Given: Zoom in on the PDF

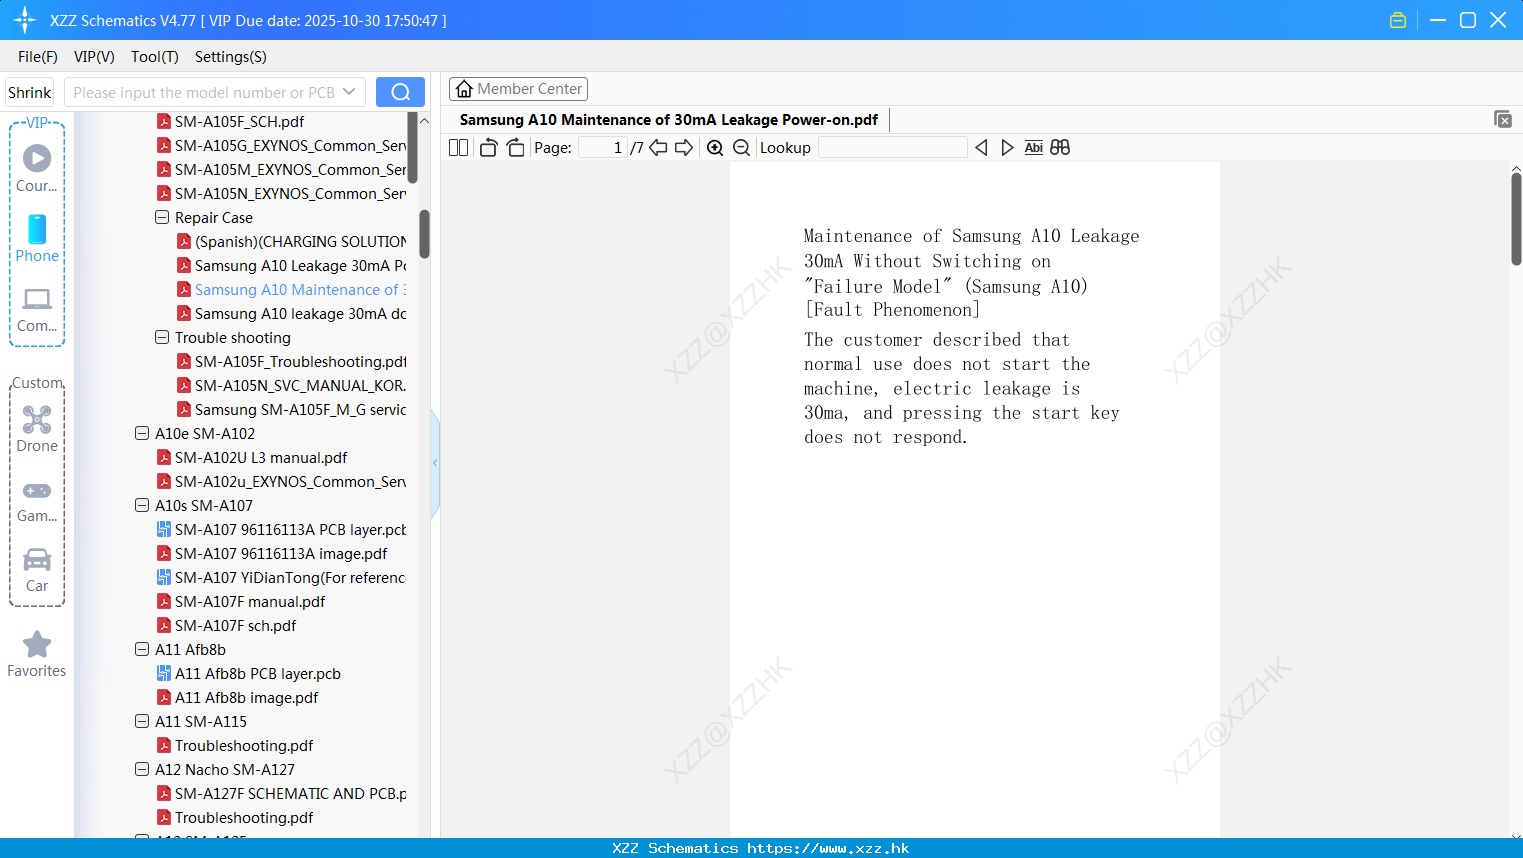Looking at the screenshot, I should [715, 147].
